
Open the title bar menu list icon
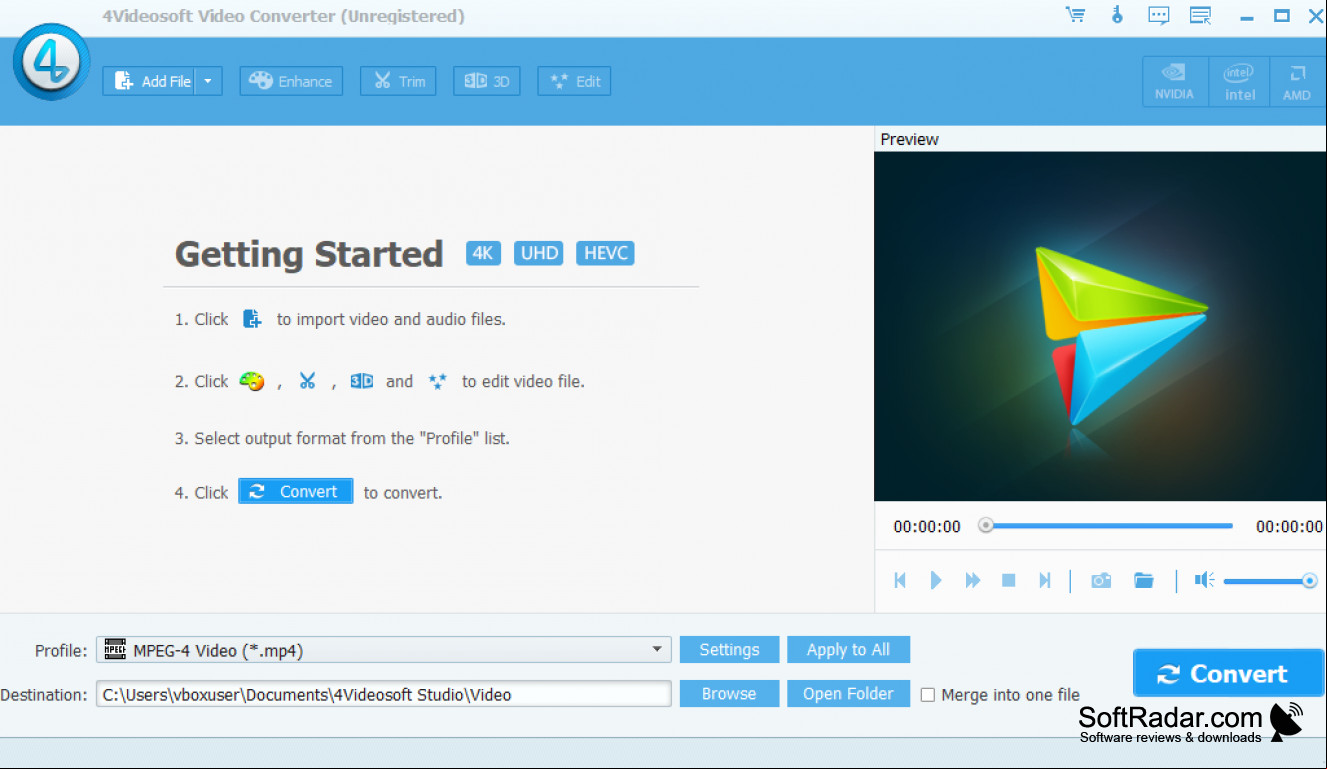coord(1200,15)
